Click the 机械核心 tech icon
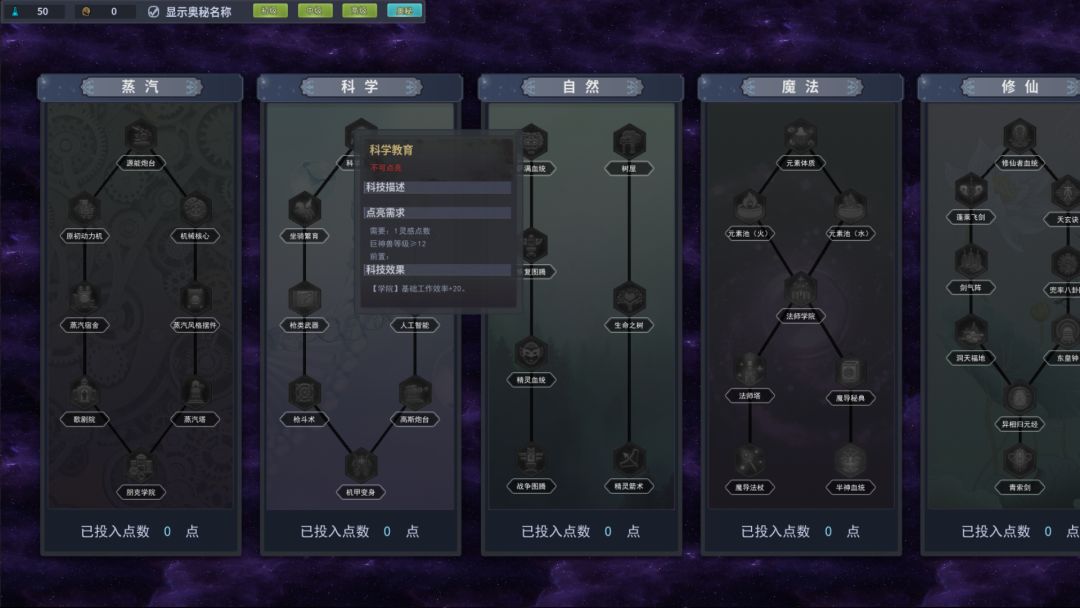 click(195, 210)
